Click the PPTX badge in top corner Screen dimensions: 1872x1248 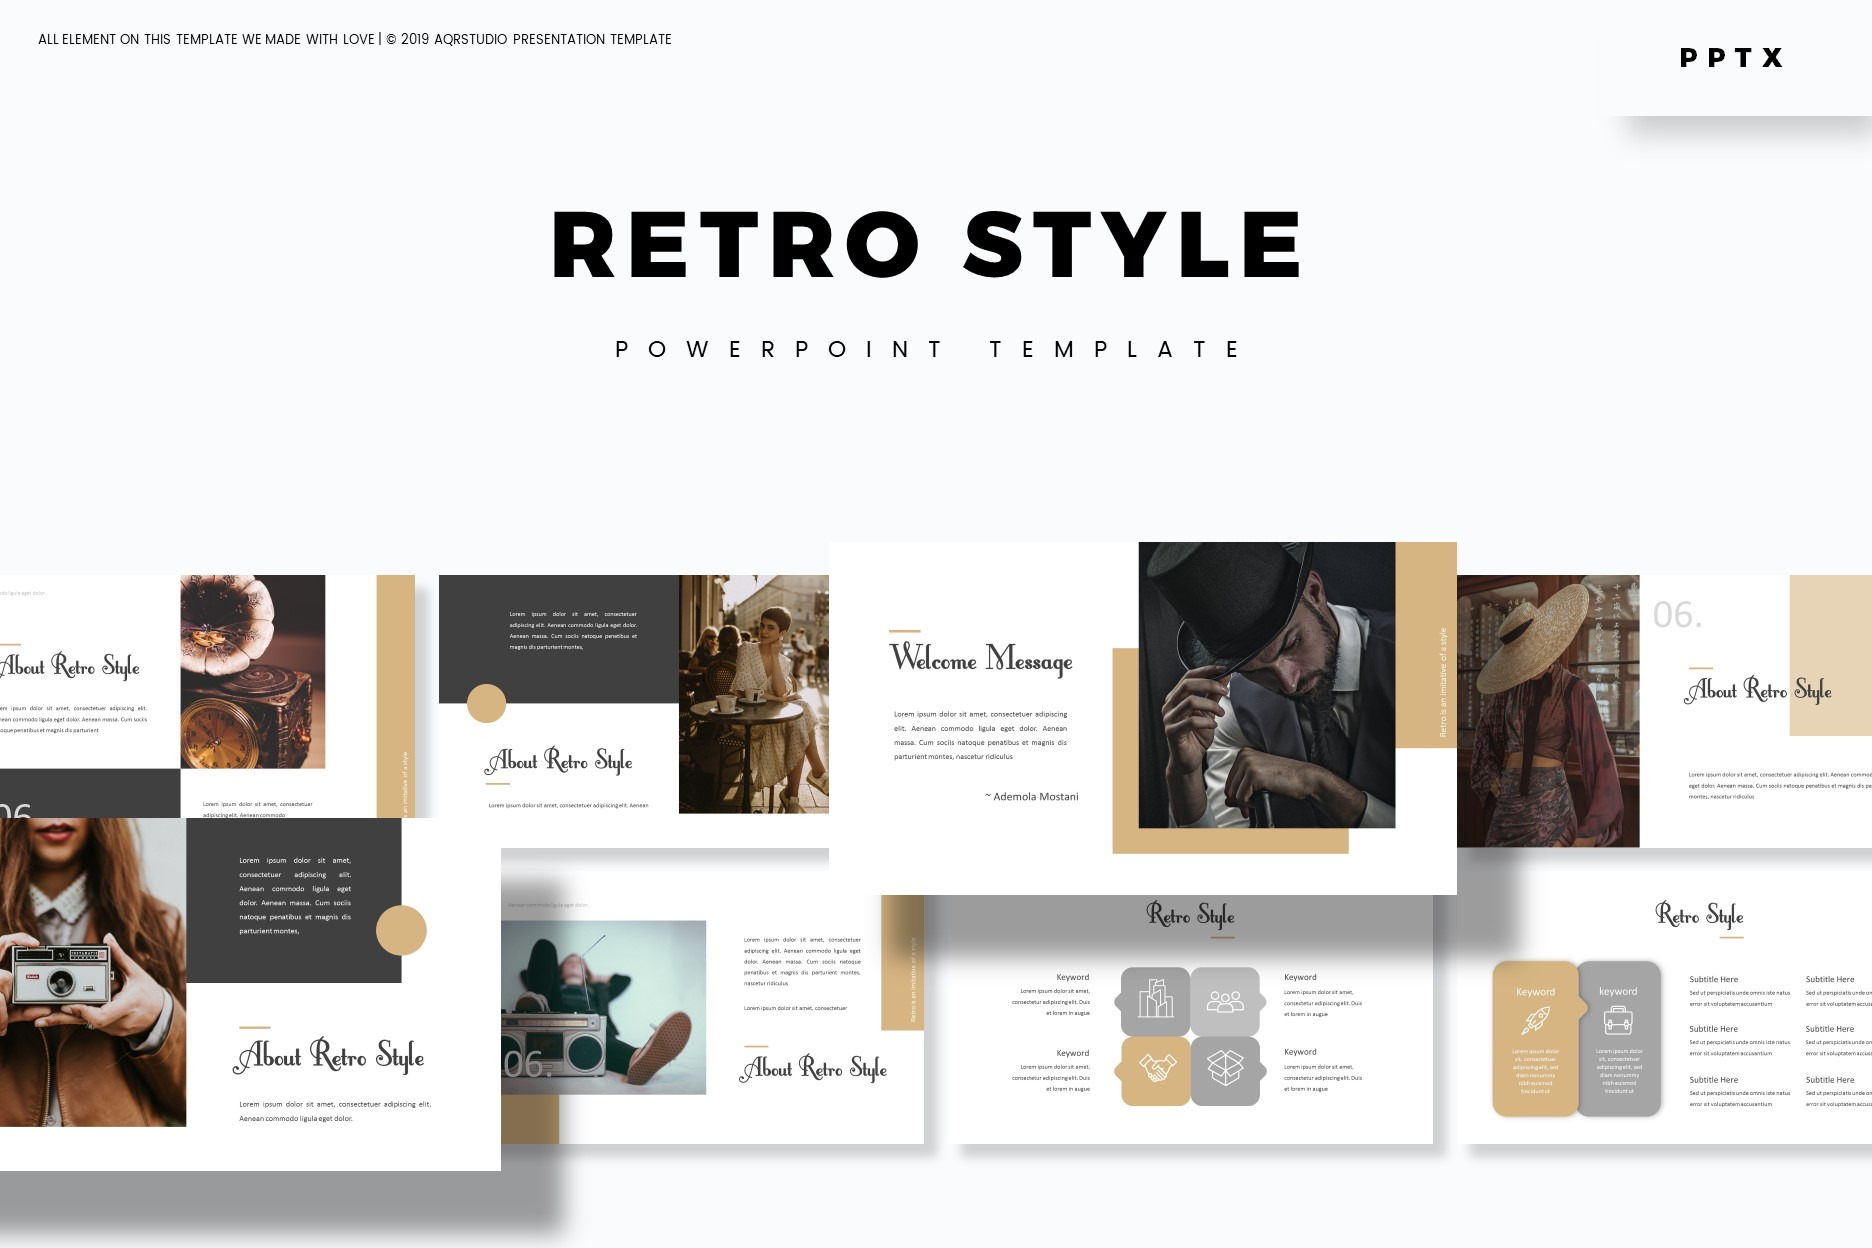[1732, 58]
